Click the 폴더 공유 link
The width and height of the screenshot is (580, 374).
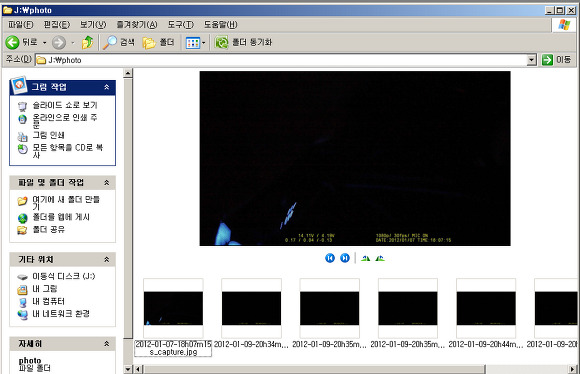[x=48, y=229]
